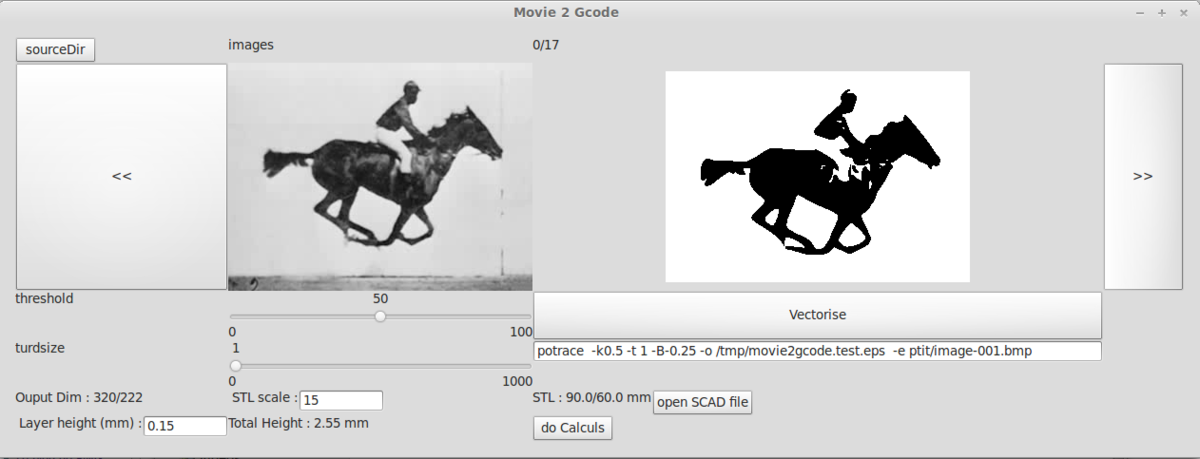Click the sourceDir button
The width and height of the screenshot is (1200, 459).
click(56, 50)
